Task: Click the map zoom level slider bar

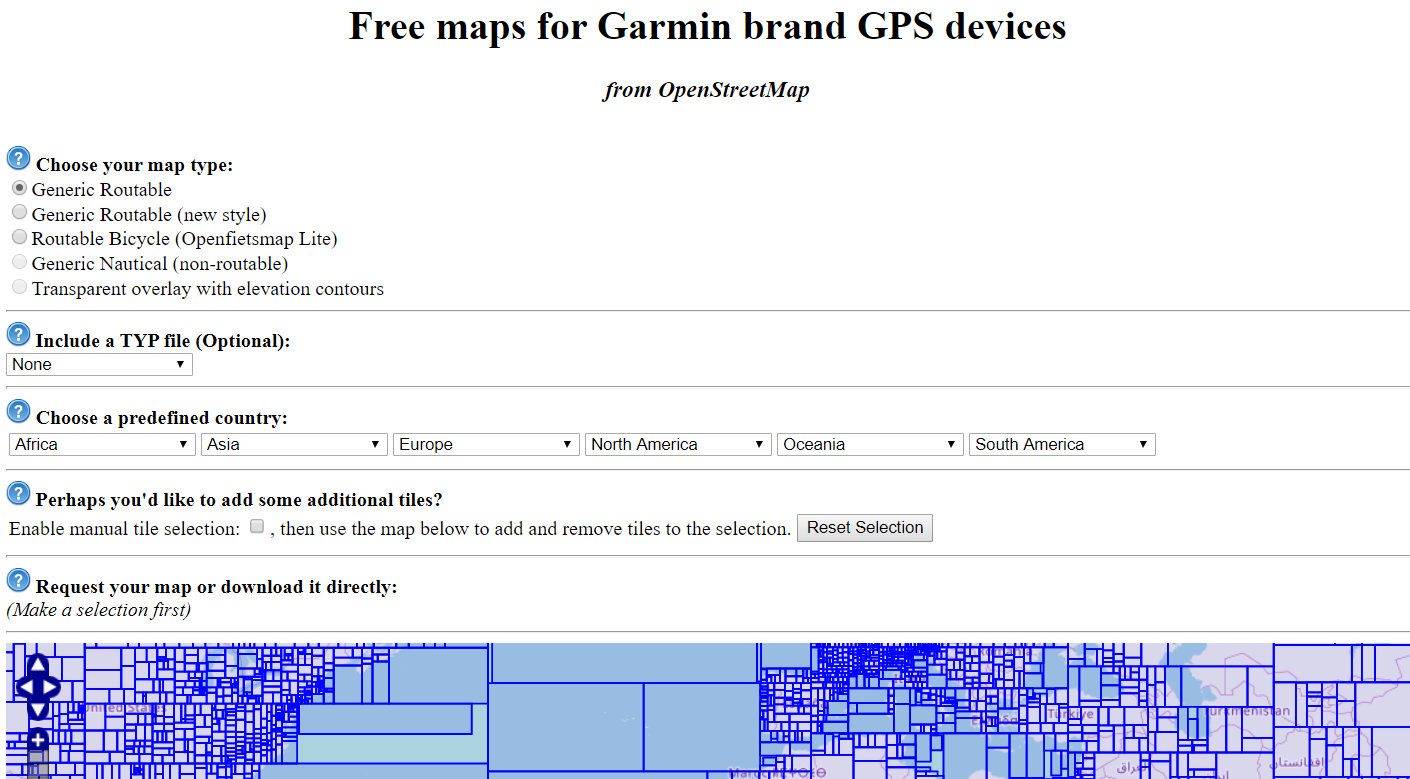Action: 37,765
